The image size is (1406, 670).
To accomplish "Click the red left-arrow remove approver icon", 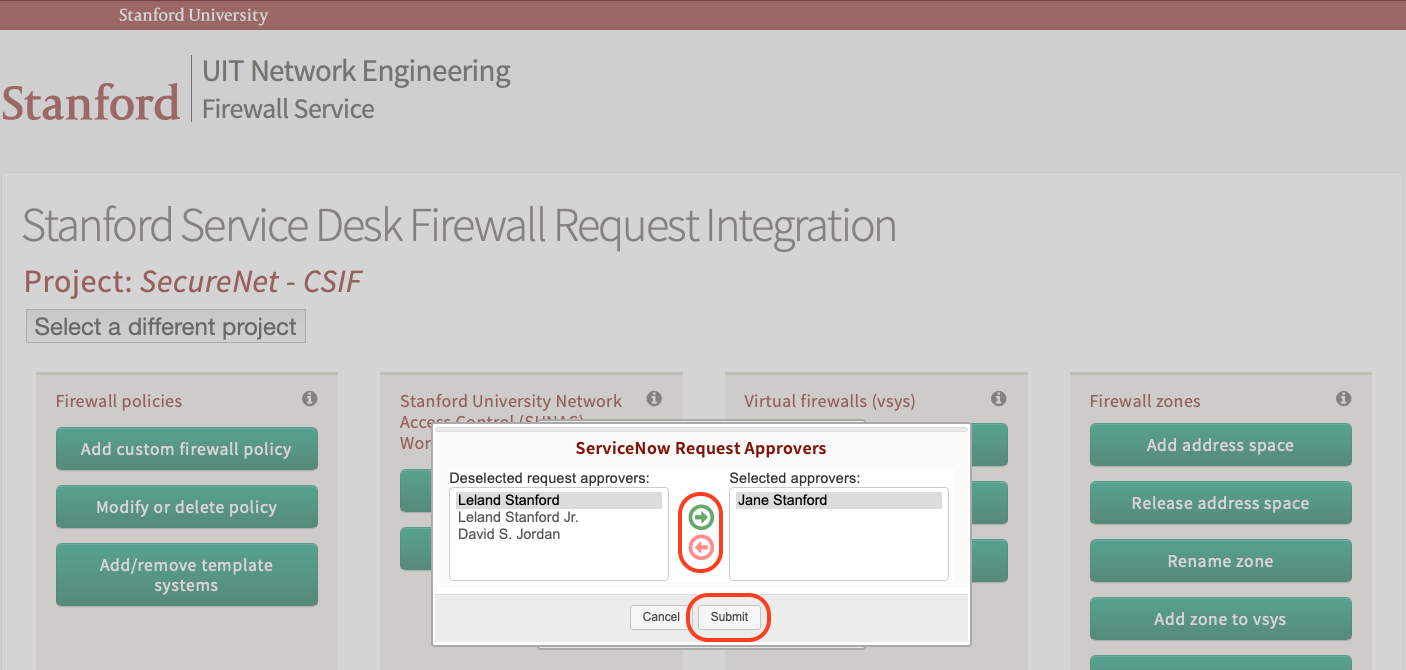I will 701,547.
